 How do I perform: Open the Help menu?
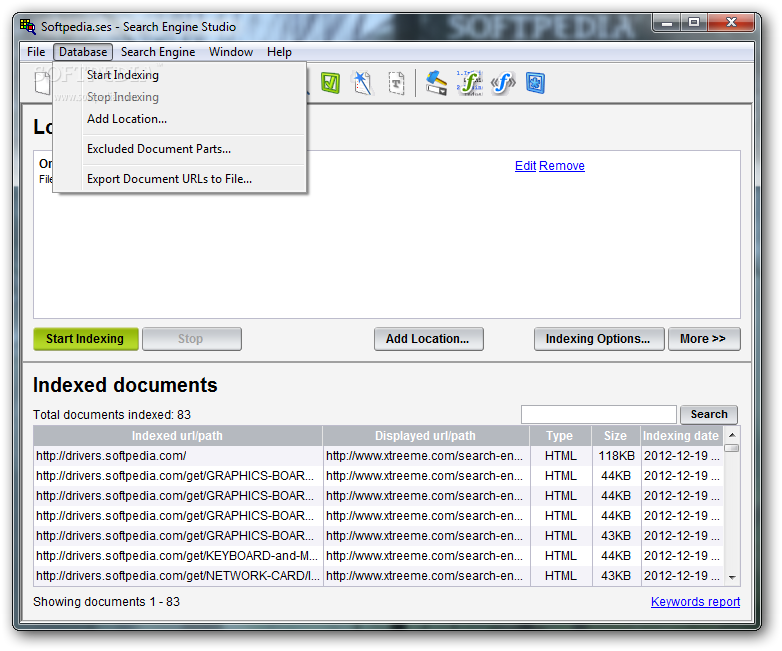tap(279, 52)
